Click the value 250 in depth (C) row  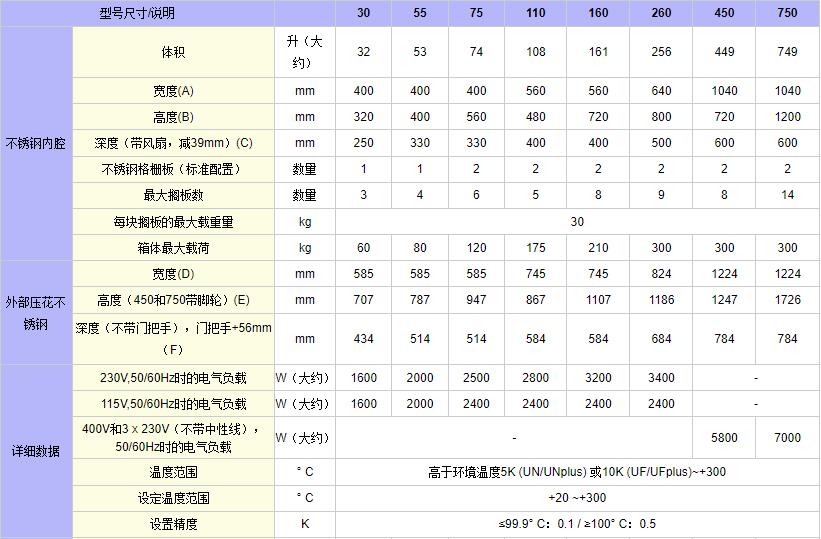click(x=363, y=143)
